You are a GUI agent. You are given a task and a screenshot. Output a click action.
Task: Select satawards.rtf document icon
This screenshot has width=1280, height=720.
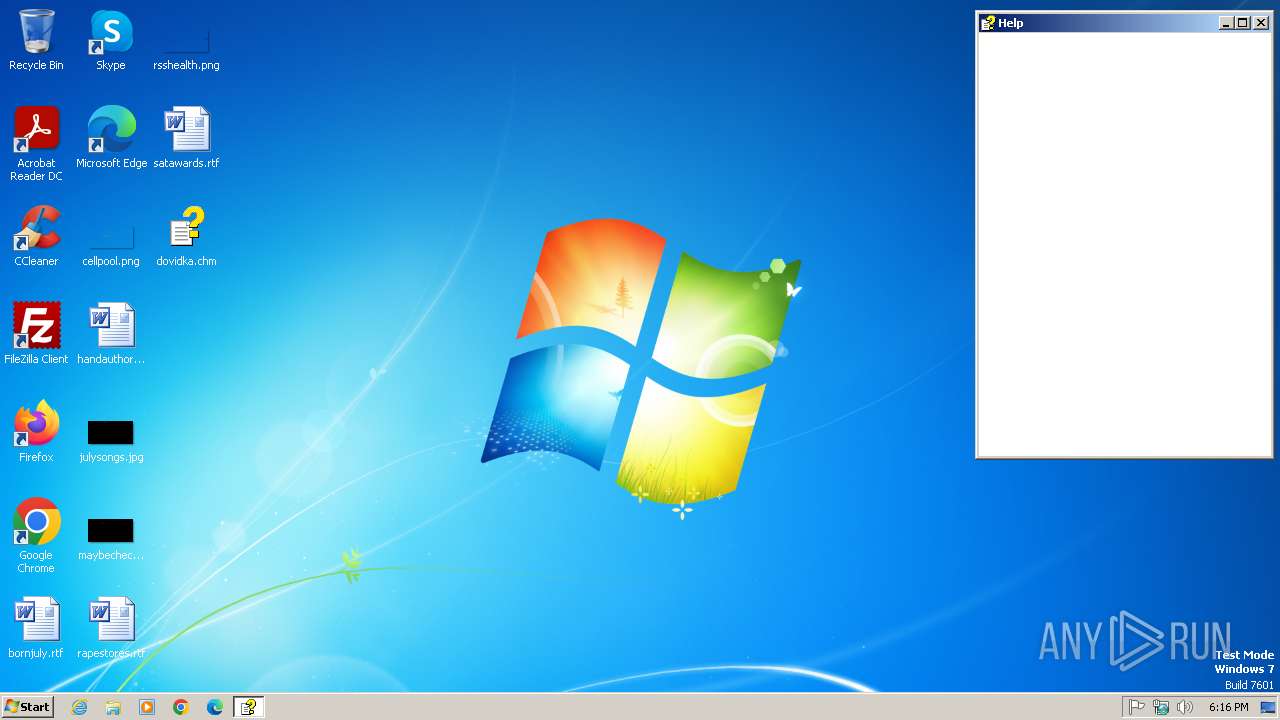coord(186,138)
